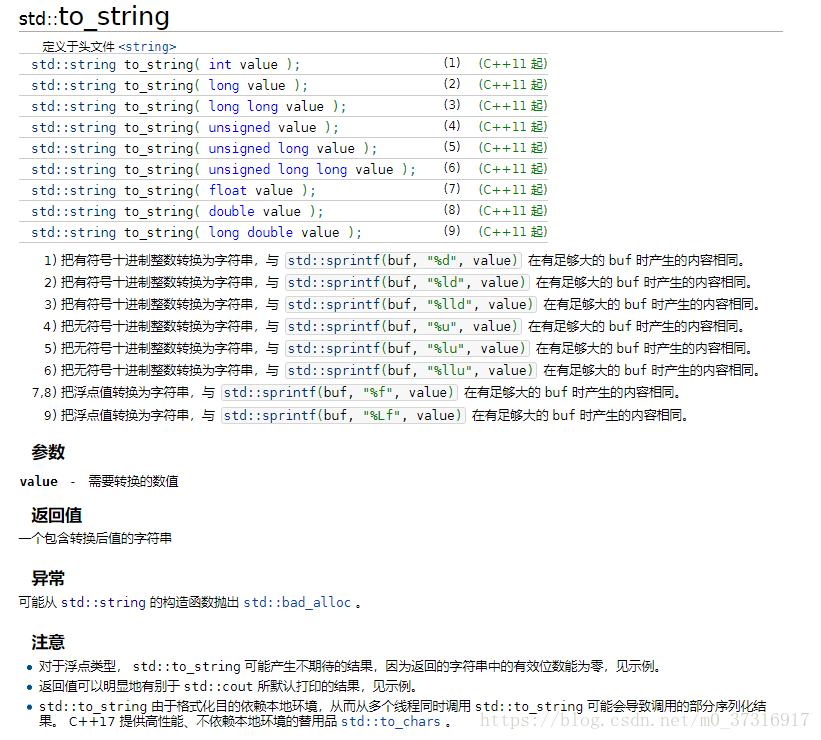Viewport: 821px width, 740px height.
Task: Click the sprintf "%f" code snippet
Action: click(x=339, y=392)
